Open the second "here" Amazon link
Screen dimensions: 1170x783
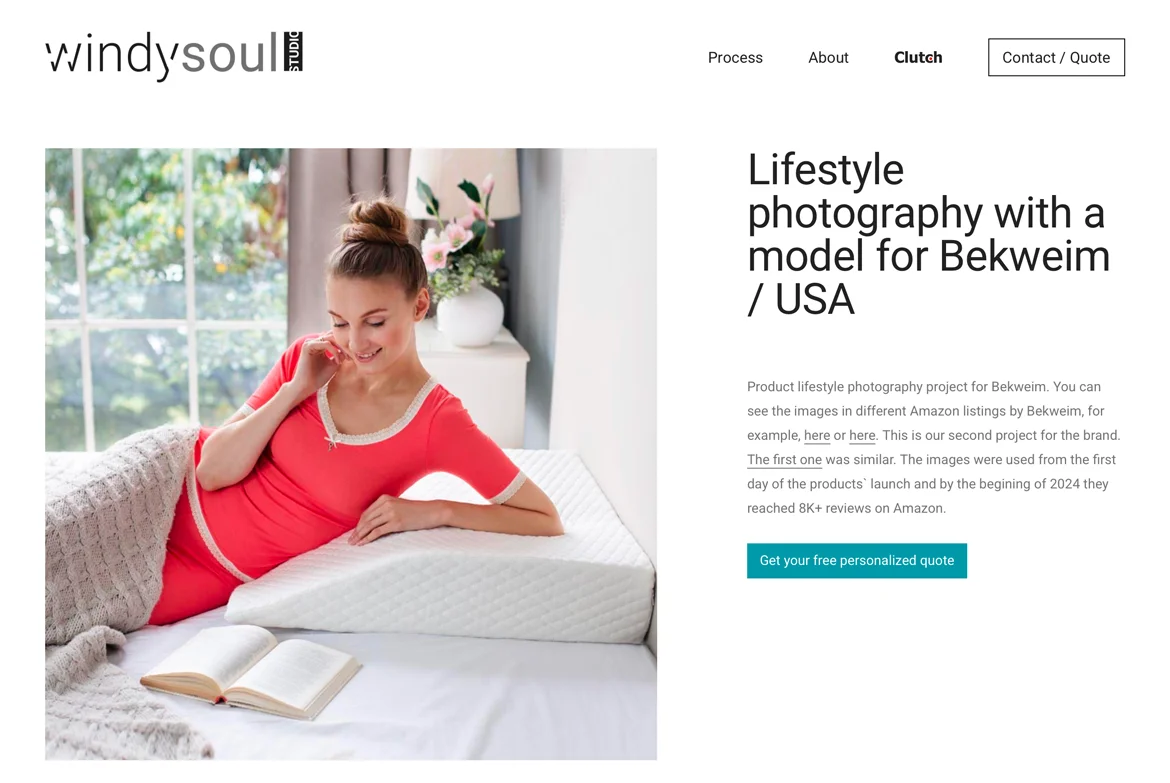pos(862,435)
